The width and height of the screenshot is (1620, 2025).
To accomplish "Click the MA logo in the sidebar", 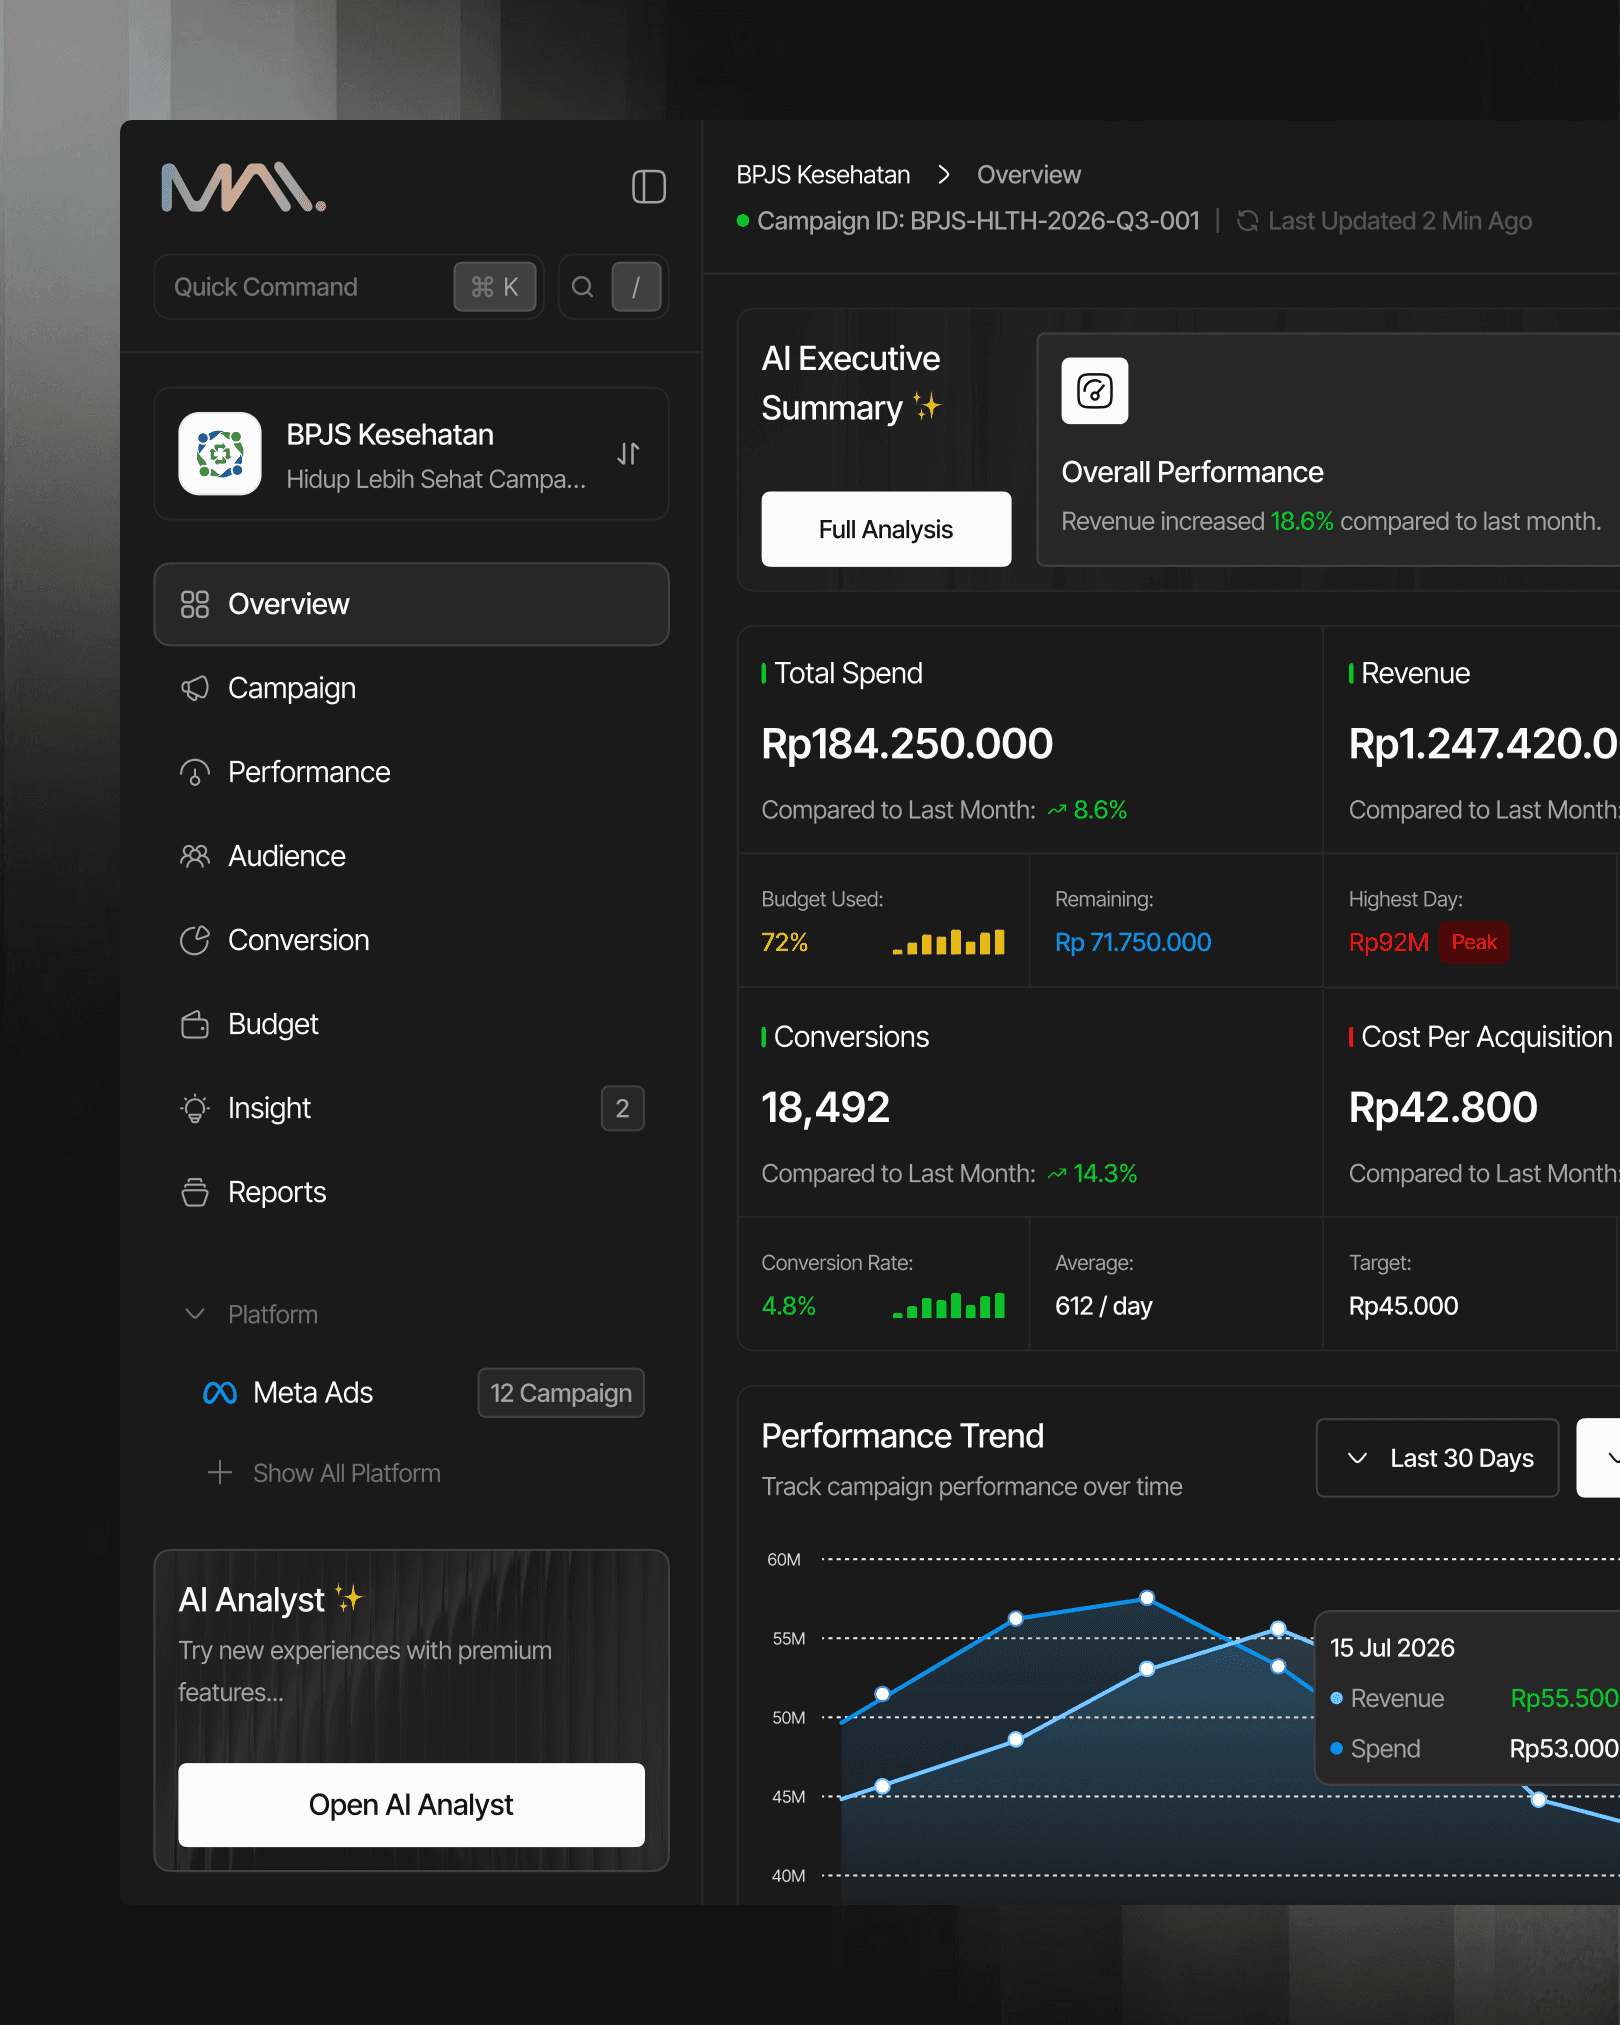I will [x=244, y=187].
